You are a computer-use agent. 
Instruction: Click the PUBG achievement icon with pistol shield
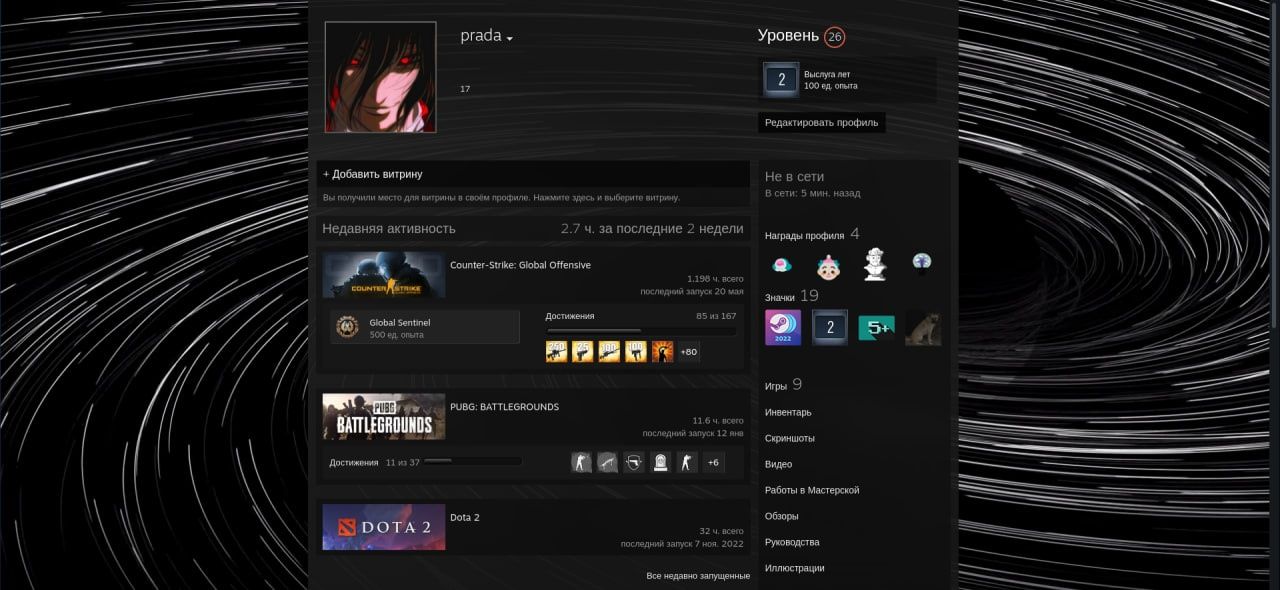(634, 462)
